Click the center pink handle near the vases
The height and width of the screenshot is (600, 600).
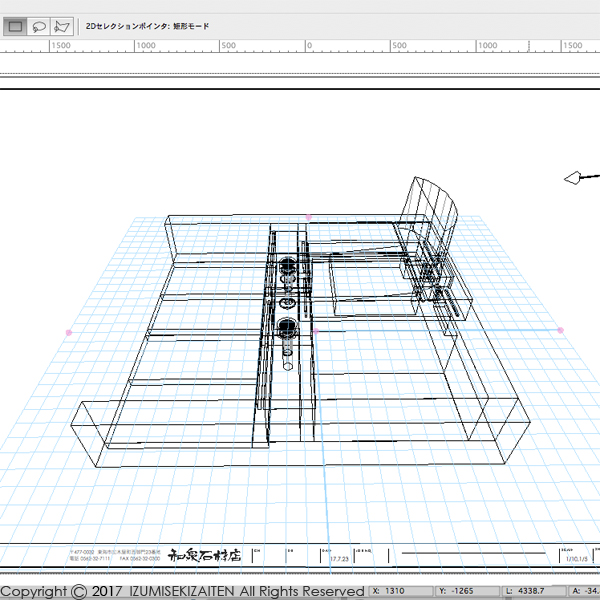[314, 329]
